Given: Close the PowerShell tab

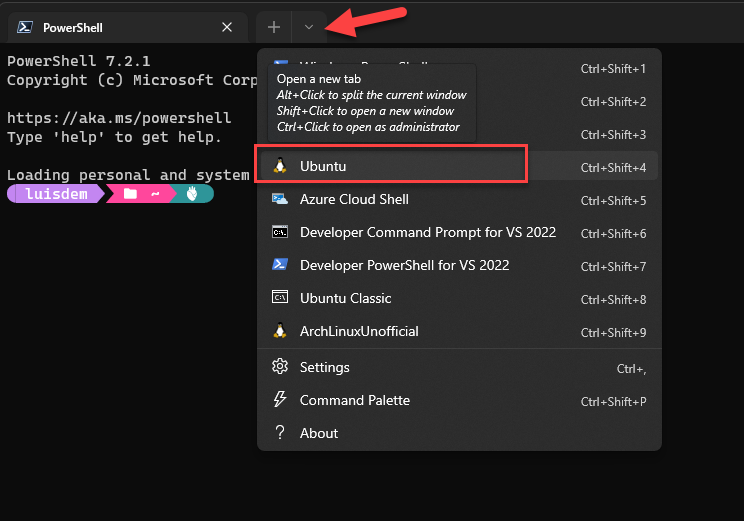Looking at the screenshot, I should (x=227, y=27).
